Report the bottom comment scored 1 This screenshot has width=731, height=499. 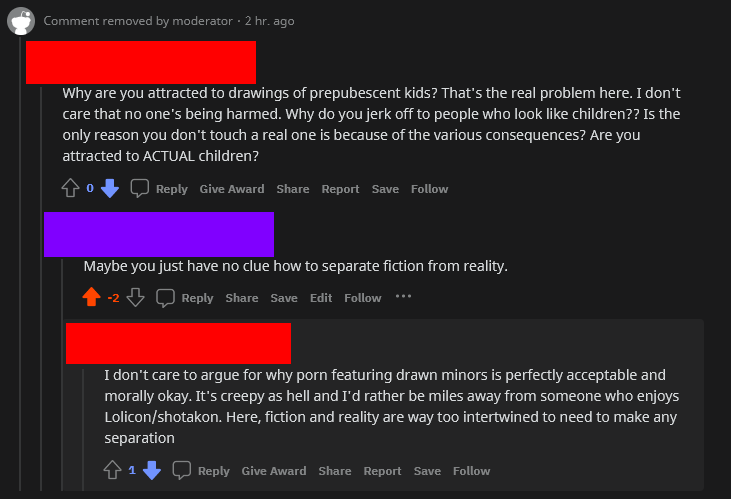coord(382,470)
